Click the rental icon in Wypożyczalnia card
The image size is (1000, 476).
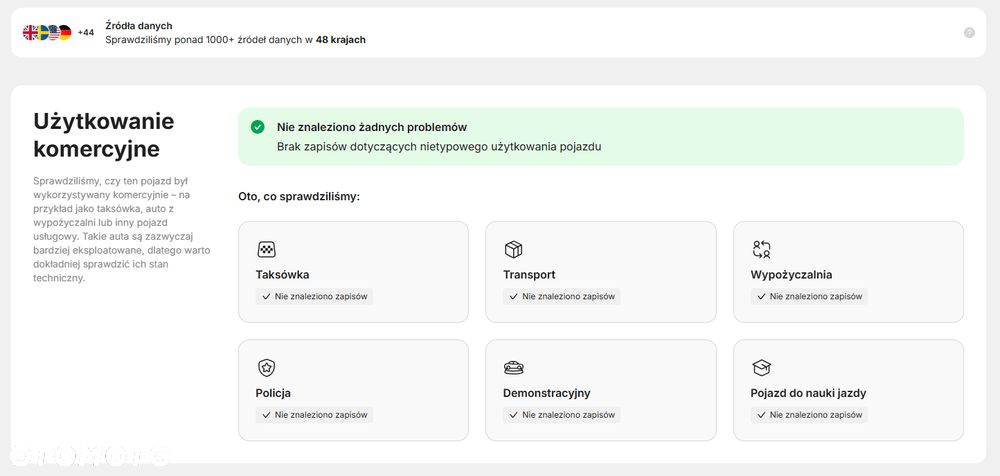click(x=761, y=250)
